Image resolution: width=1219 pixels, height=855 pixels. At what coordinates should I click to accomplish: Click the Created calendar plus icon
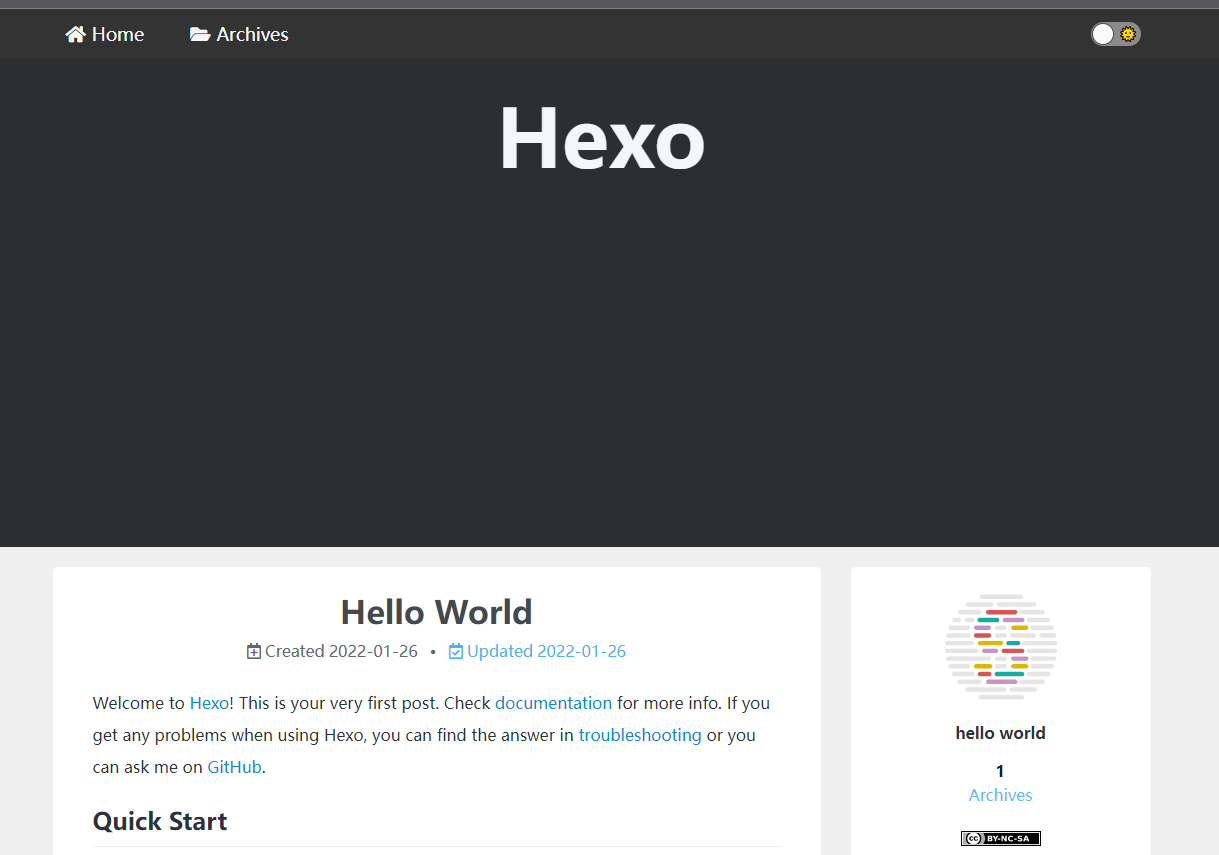point(254,651)
